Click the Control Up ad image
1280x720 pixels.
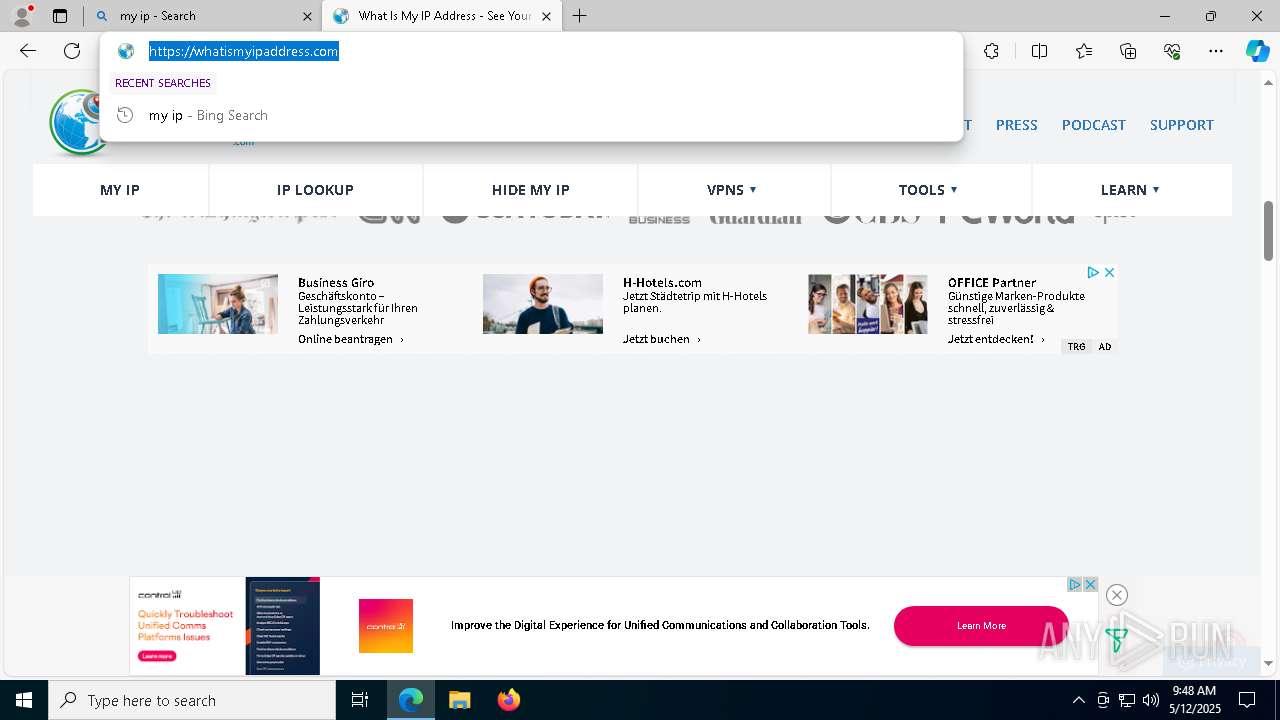225,626
